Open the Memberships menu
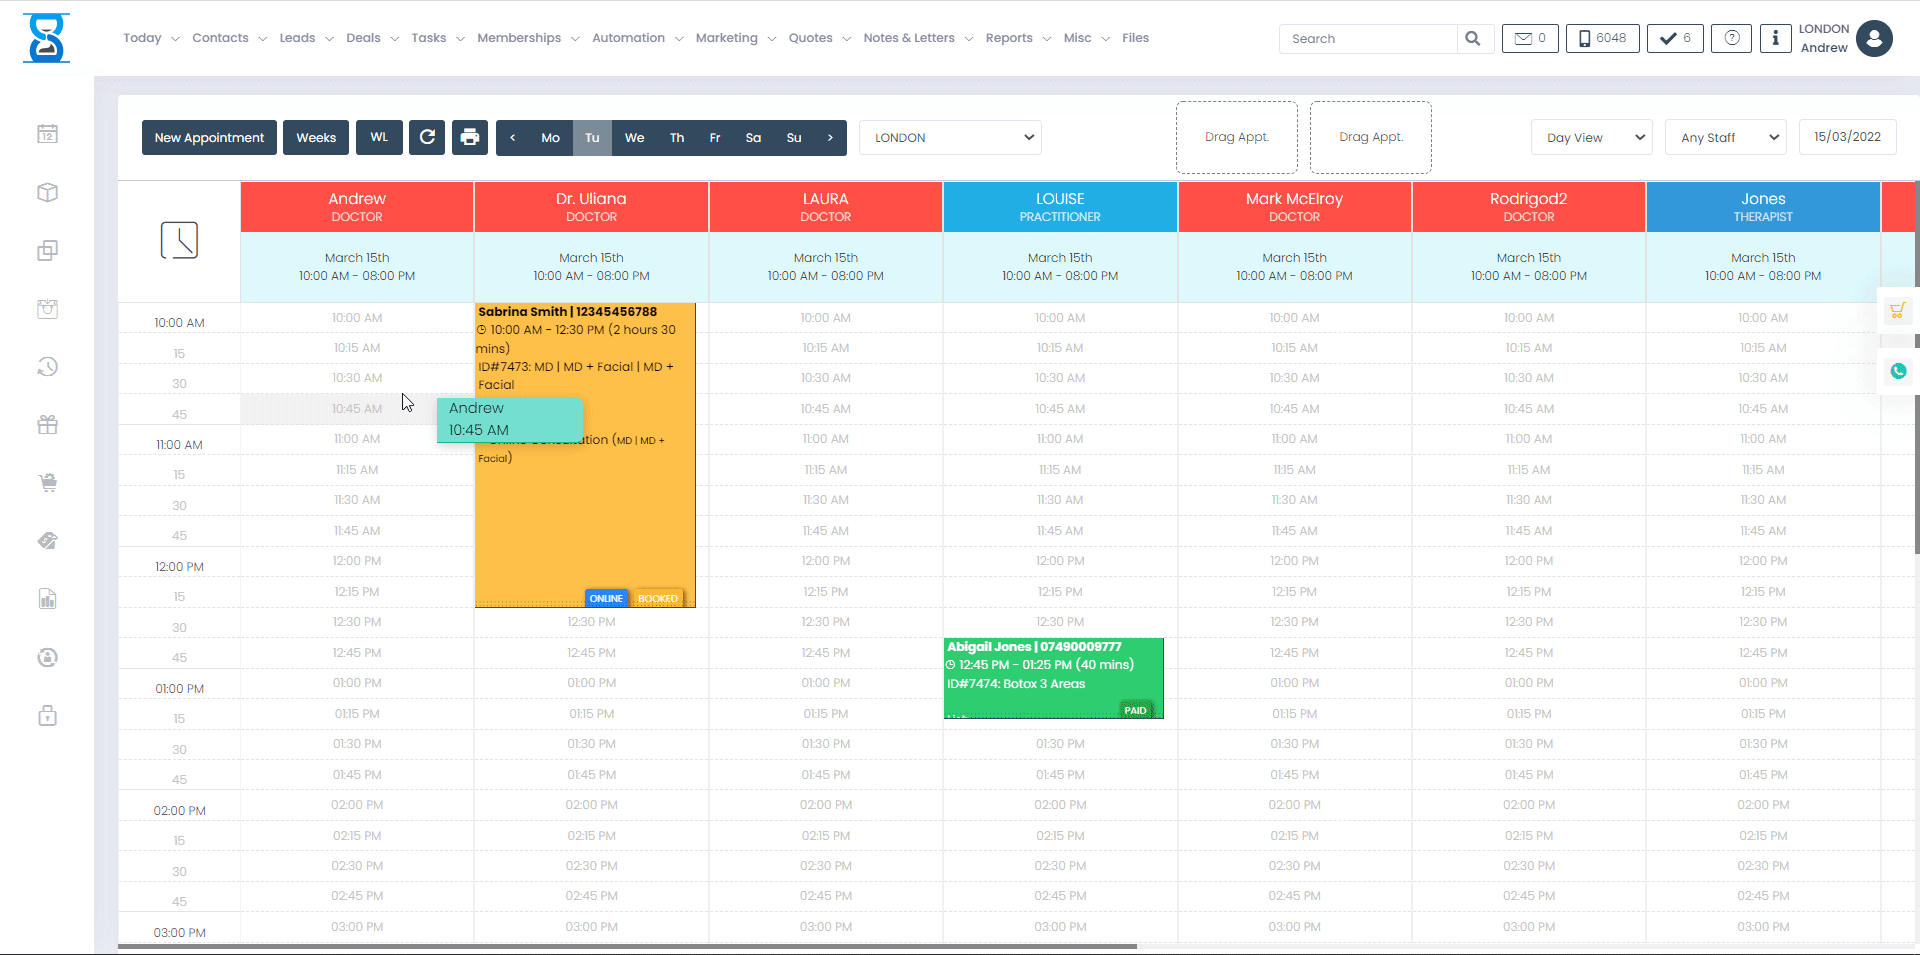Viewport: 1920px width, 955px height. 527,38
